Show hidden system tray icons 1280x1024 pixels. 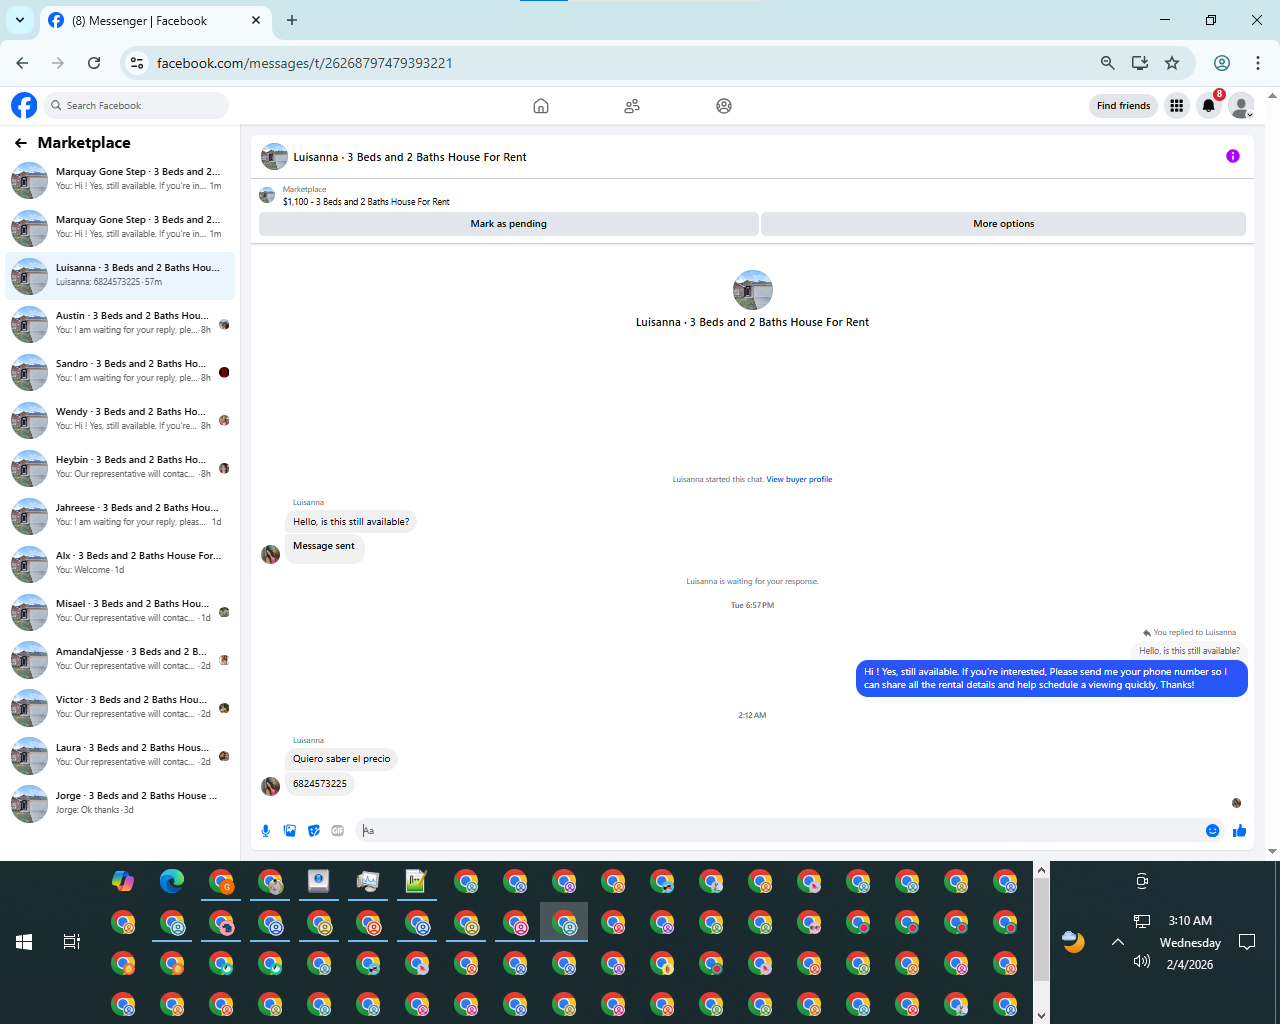(x=1118, y=942)
